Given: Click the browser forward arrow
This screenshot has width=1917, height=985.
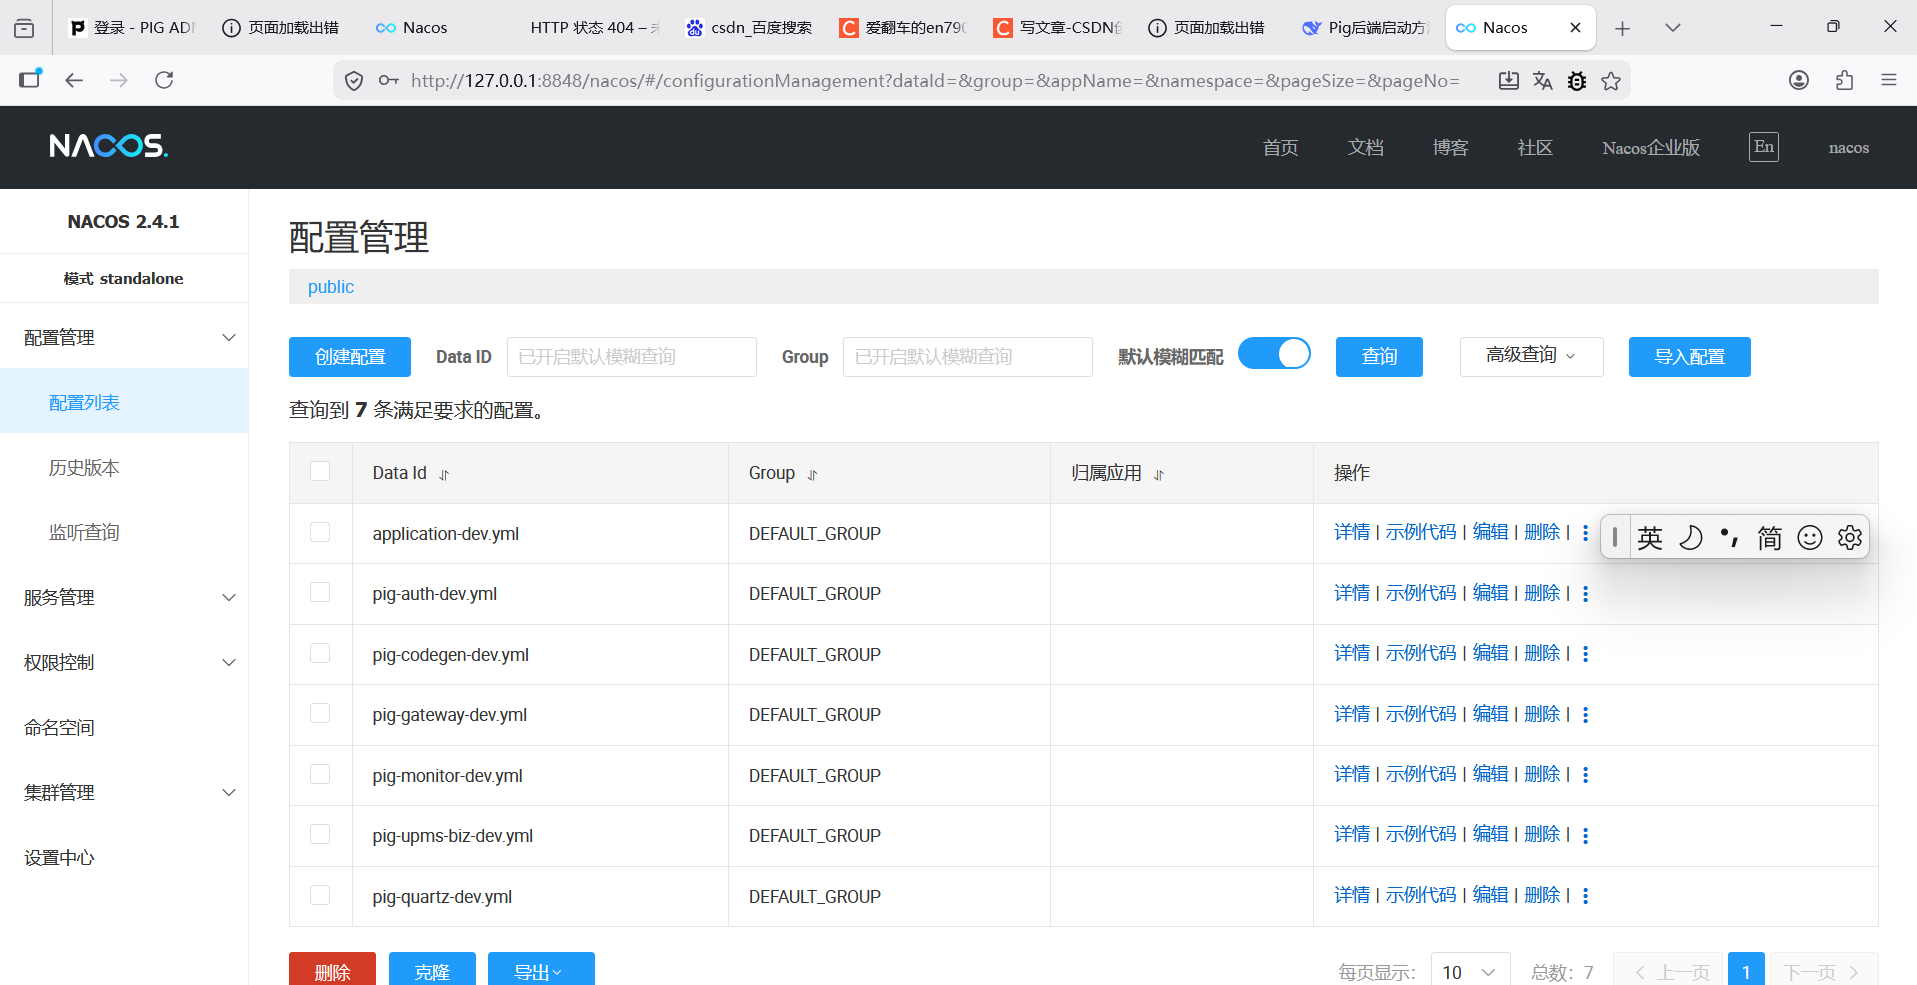Looking at the screenshot, I should pos(119,80).
